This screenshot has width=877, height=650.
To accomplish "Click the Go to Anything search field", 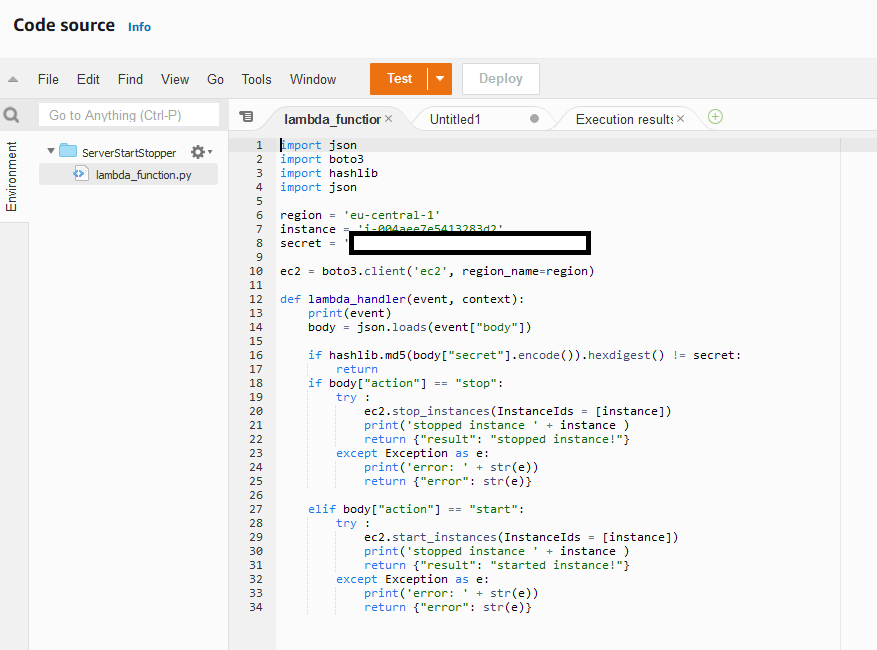I will point(128,115).
